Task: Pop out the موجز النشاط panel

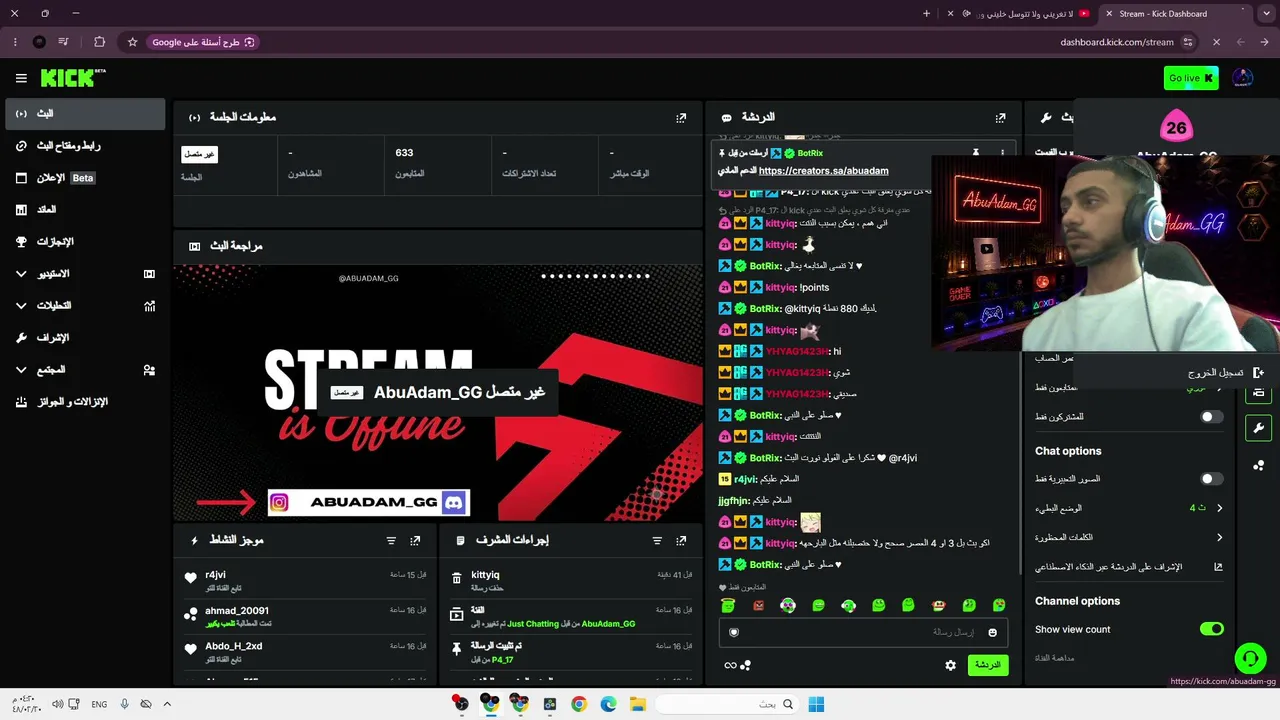Action: tap(415, 540)
